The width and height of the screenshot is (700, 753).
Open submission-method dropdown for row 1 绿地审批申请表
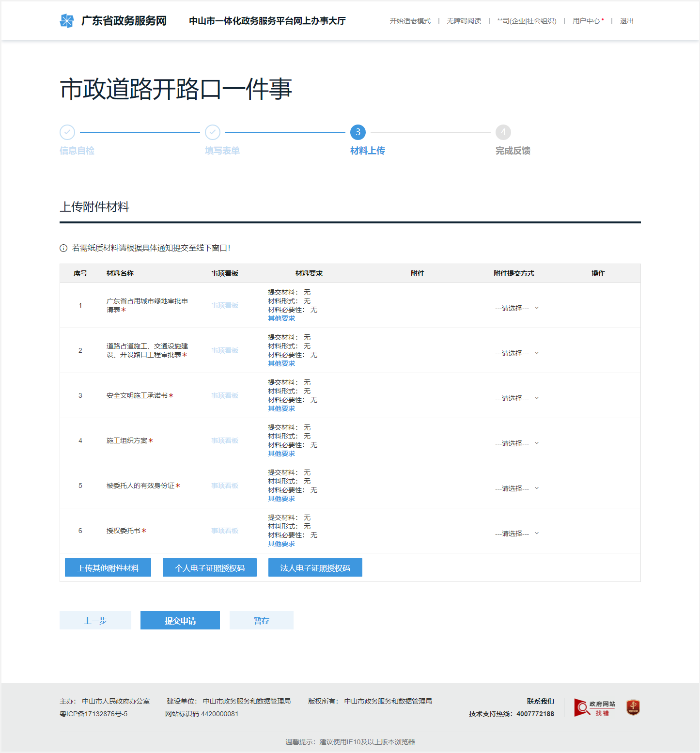pyautogui.click(x=517, y=308)
